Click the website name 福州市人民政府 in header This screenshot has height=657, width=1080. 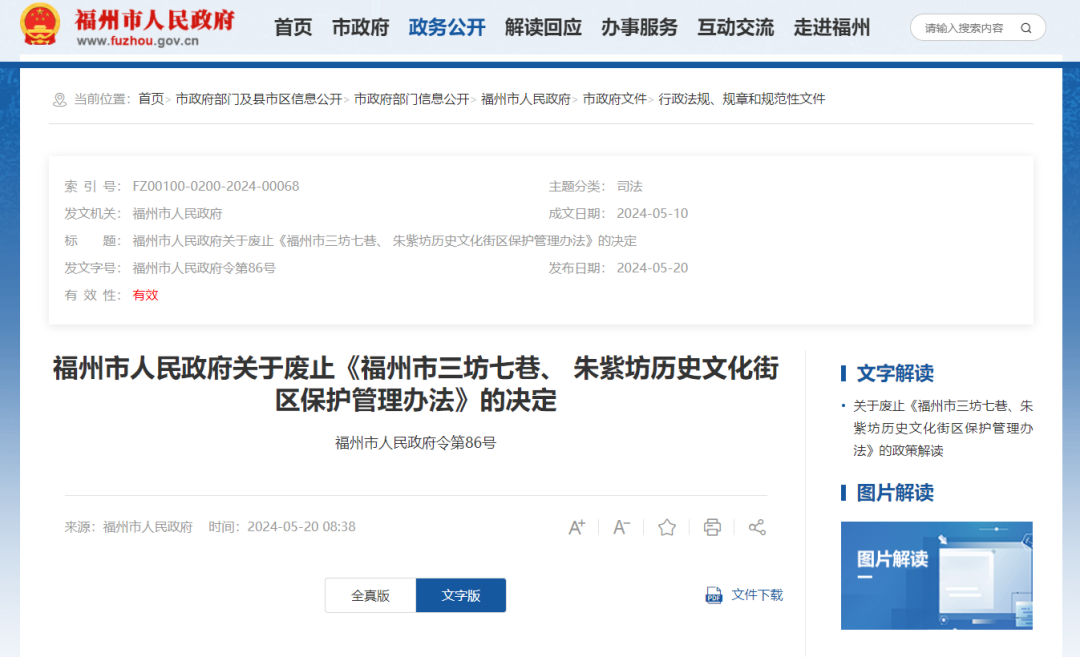point(154,19)
